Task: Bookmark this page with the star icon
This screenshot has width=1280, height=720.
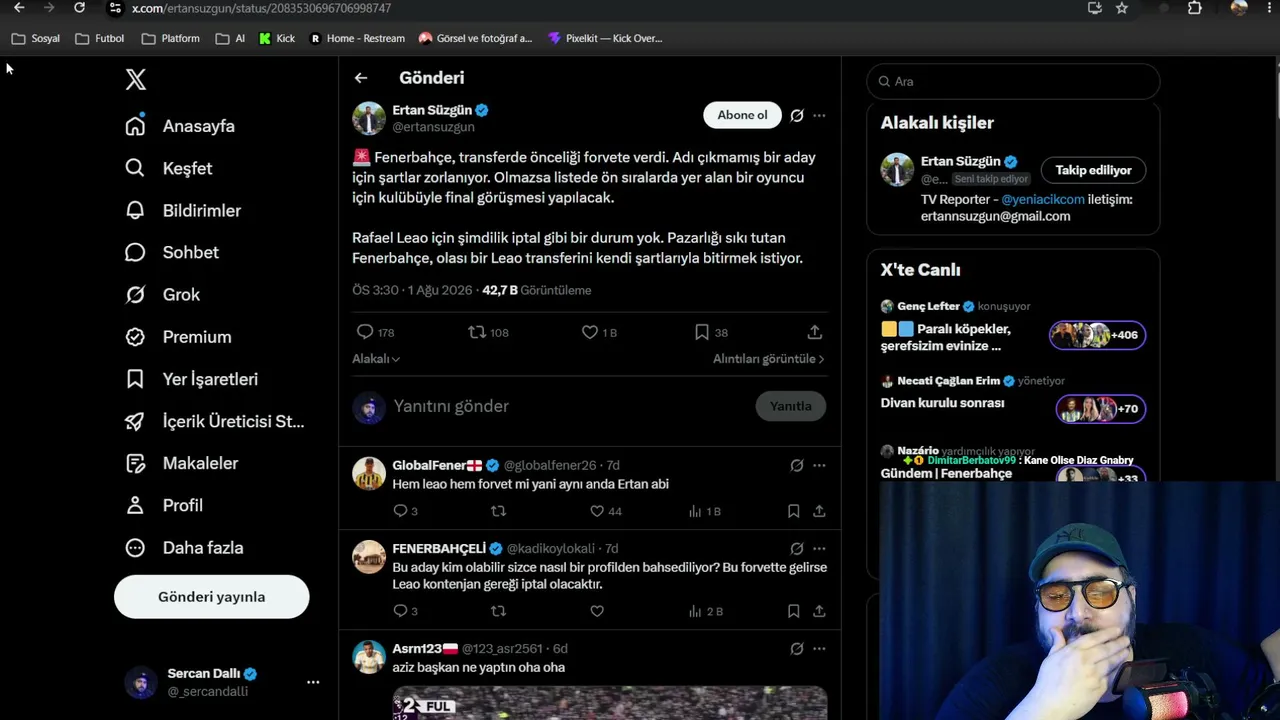Action: point(1122,8)
